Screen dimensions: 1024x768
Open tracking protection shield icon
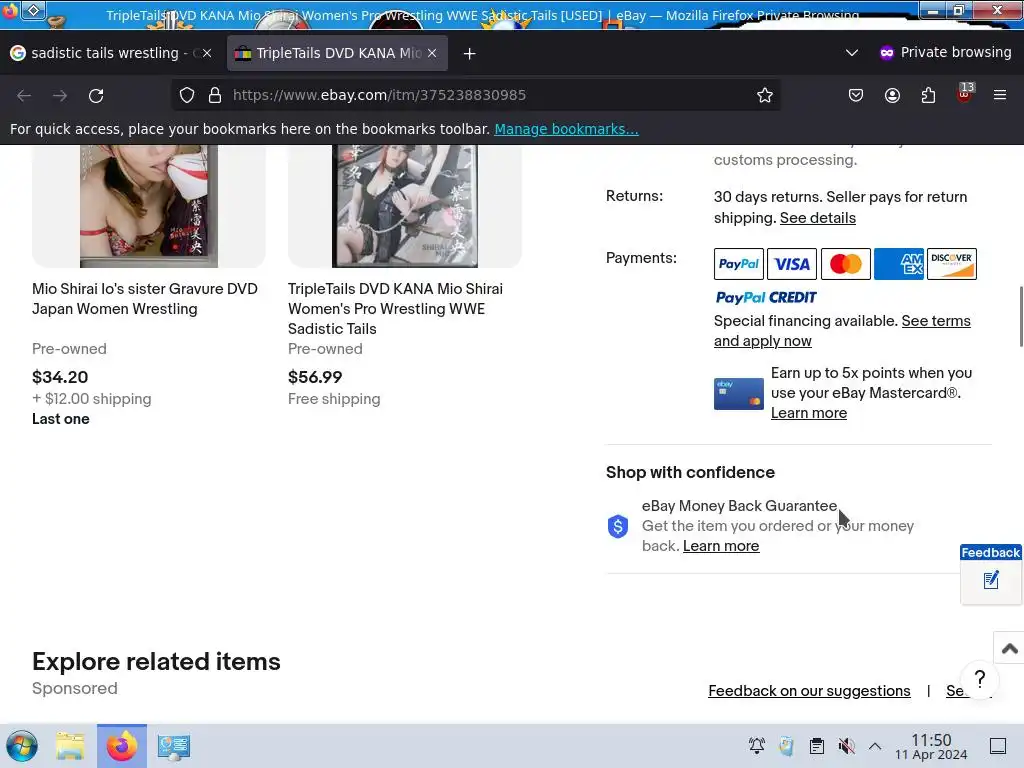(x=187, y=95)
